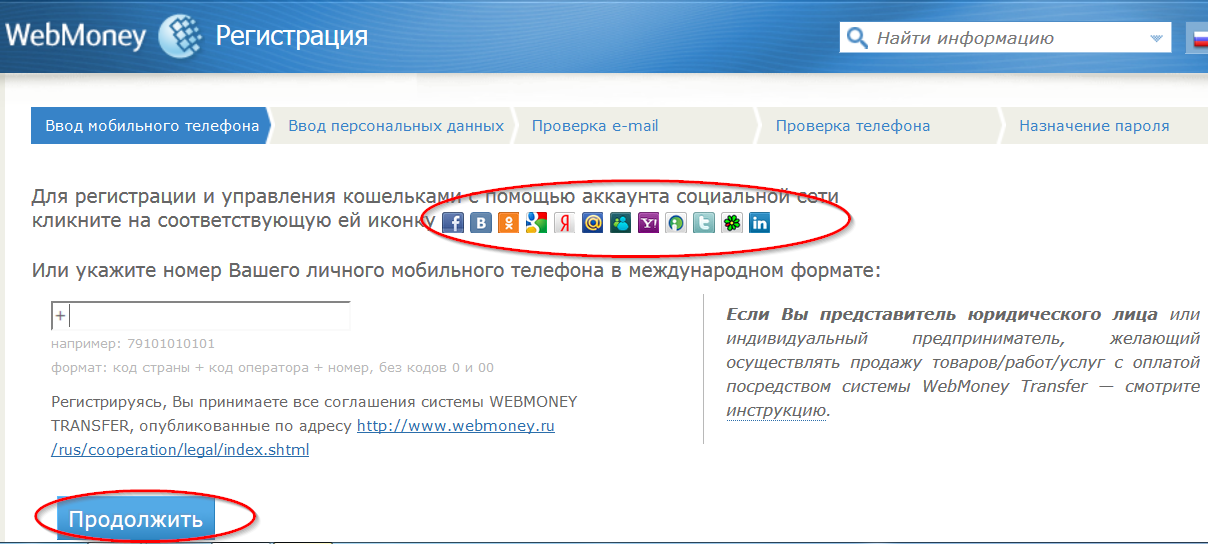Viewport: 1208px width, 544px height.
Task: Select the red Yandex icon
Action: point(565,223)
